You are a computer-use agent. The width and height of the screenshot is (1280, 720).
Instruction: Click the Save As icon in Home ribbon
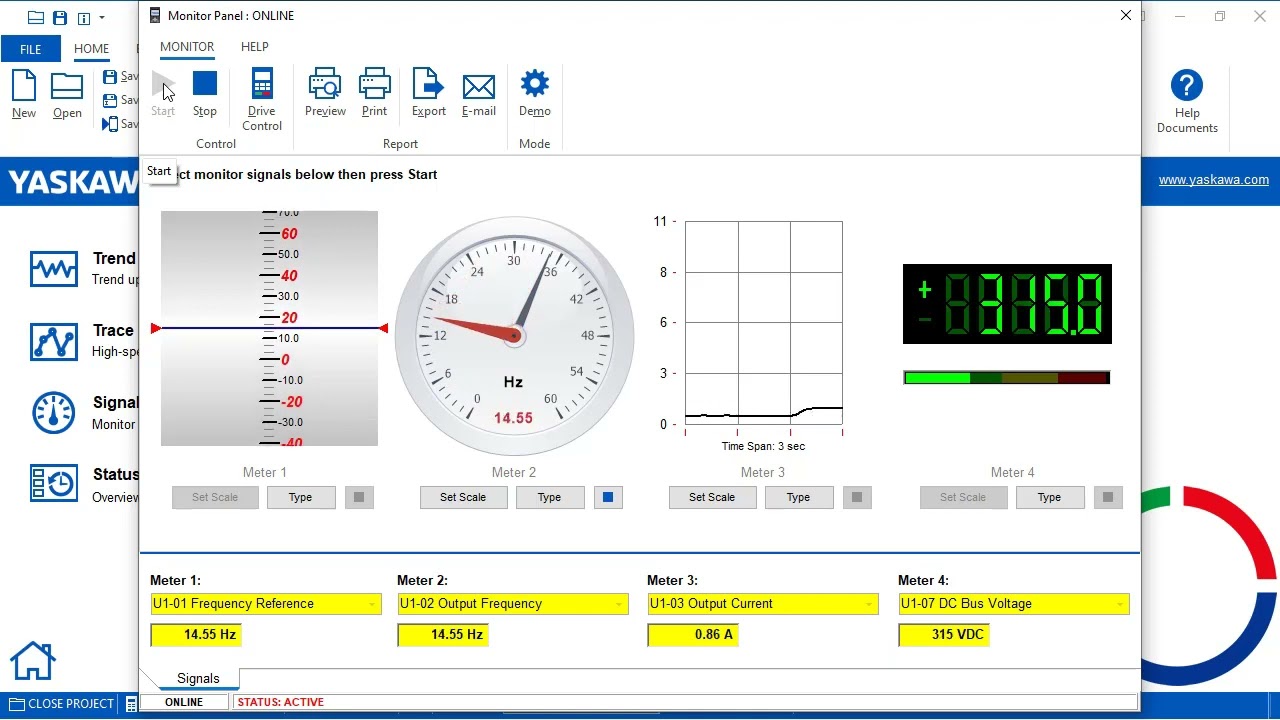(110, 100)
